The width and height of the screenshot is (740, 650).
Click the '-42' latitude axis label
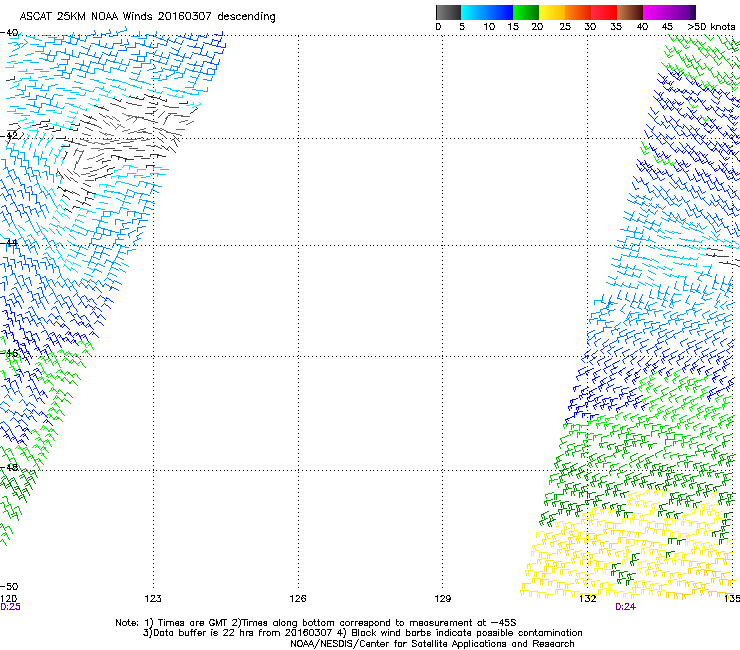click(x=9, y=135)
